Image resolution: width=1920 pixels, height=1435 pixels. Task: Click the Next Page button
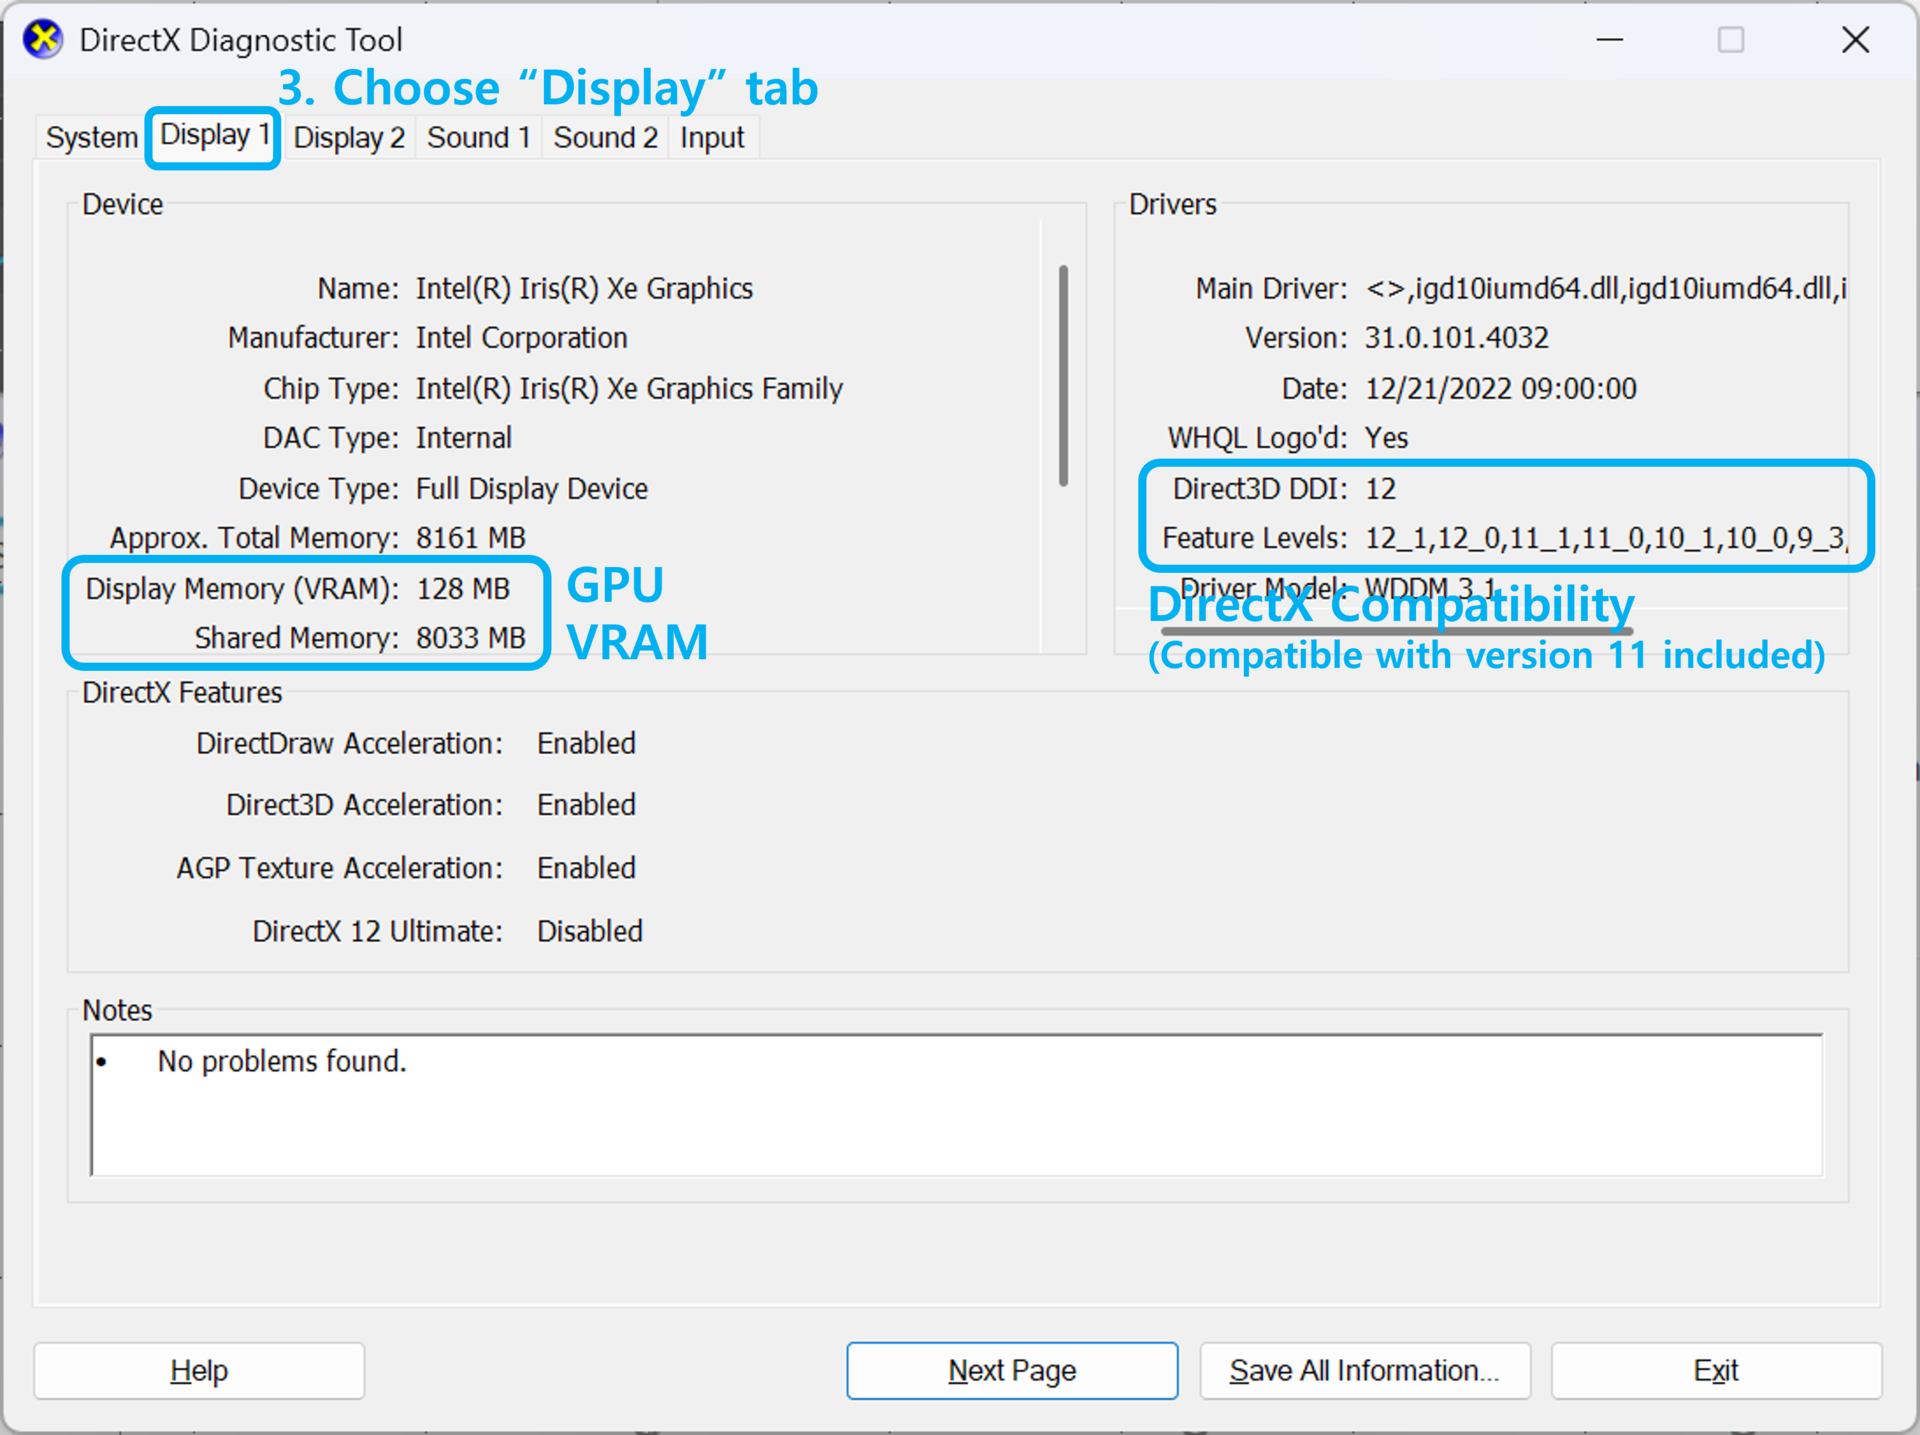click(1011, 1370)
